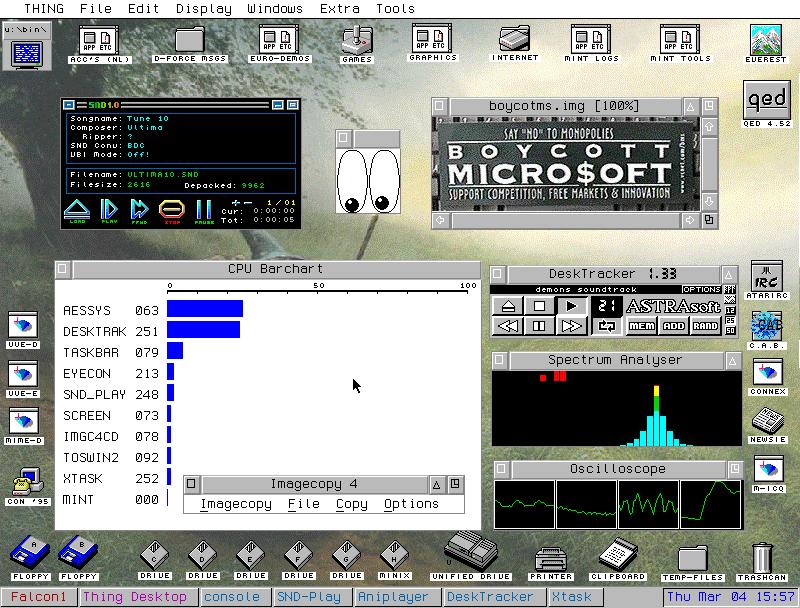The image size is (800, 608).
Task: Open the AtarIRC icon
Action: tap(766, 280)
